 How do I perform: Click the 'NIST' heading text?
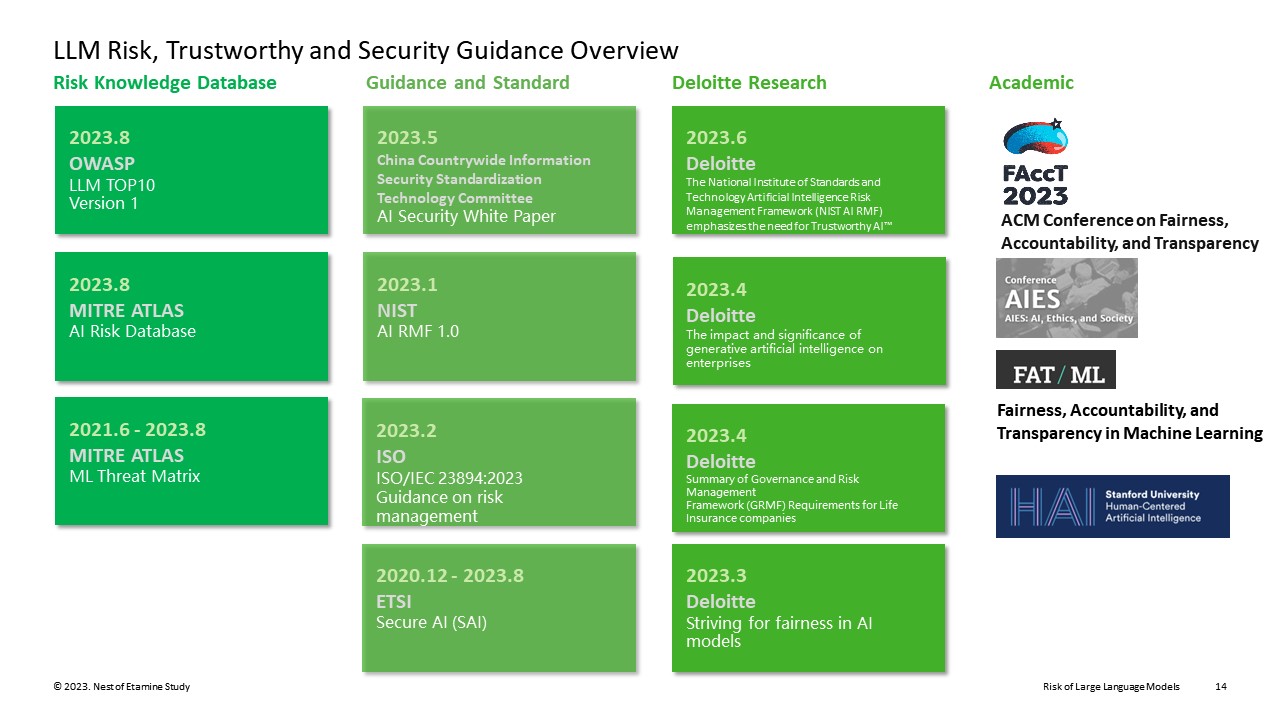pos(397,311)
